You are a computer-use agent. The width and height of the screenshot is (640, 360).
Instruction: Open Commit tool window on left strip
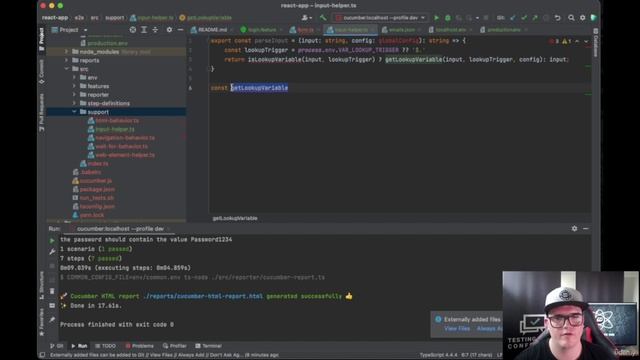(x=41, y=72)
